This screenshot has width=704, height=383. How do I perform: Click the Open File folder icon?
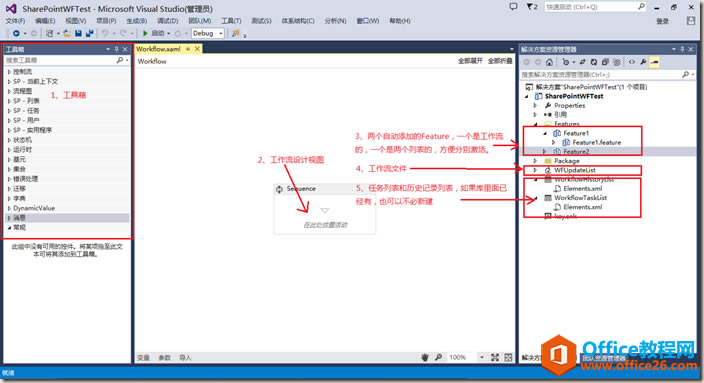click(67, 33)
